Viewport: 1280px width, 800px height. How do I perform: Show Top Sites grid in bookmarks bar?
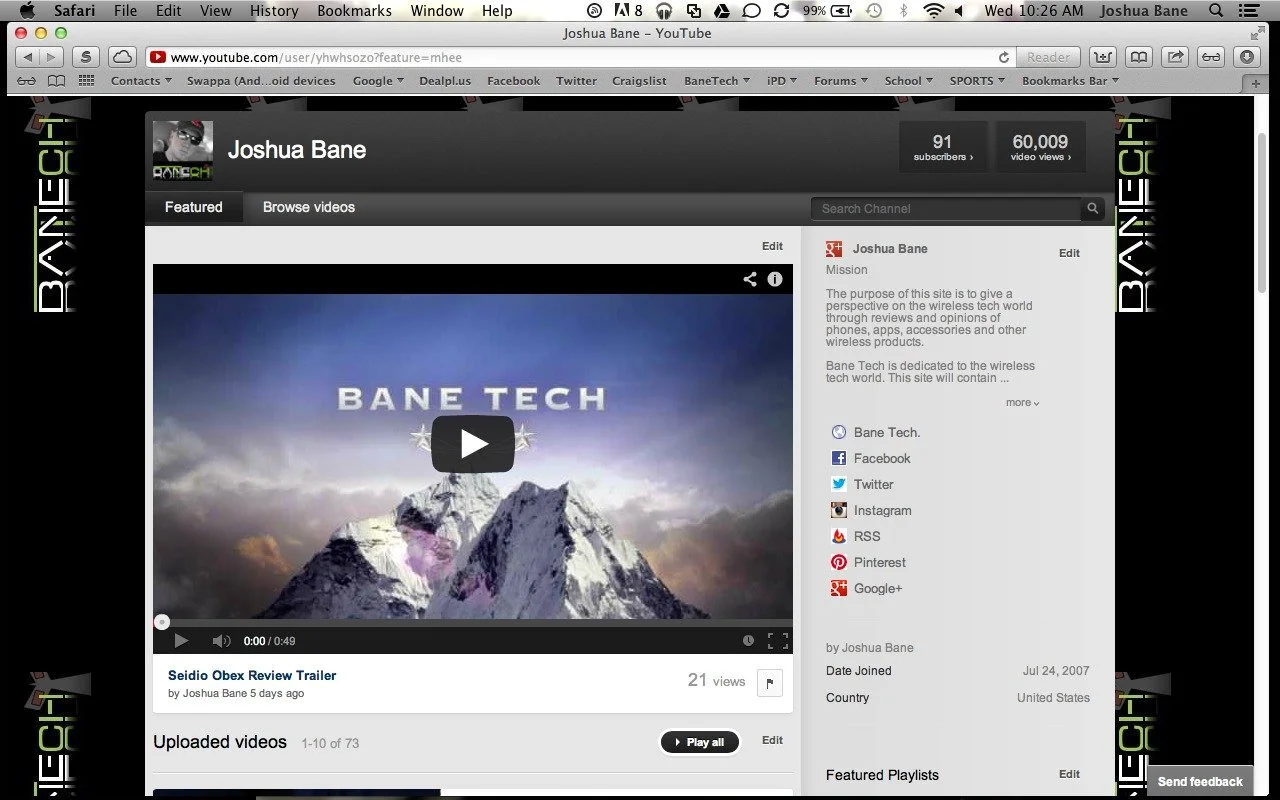tap(86, 81)
